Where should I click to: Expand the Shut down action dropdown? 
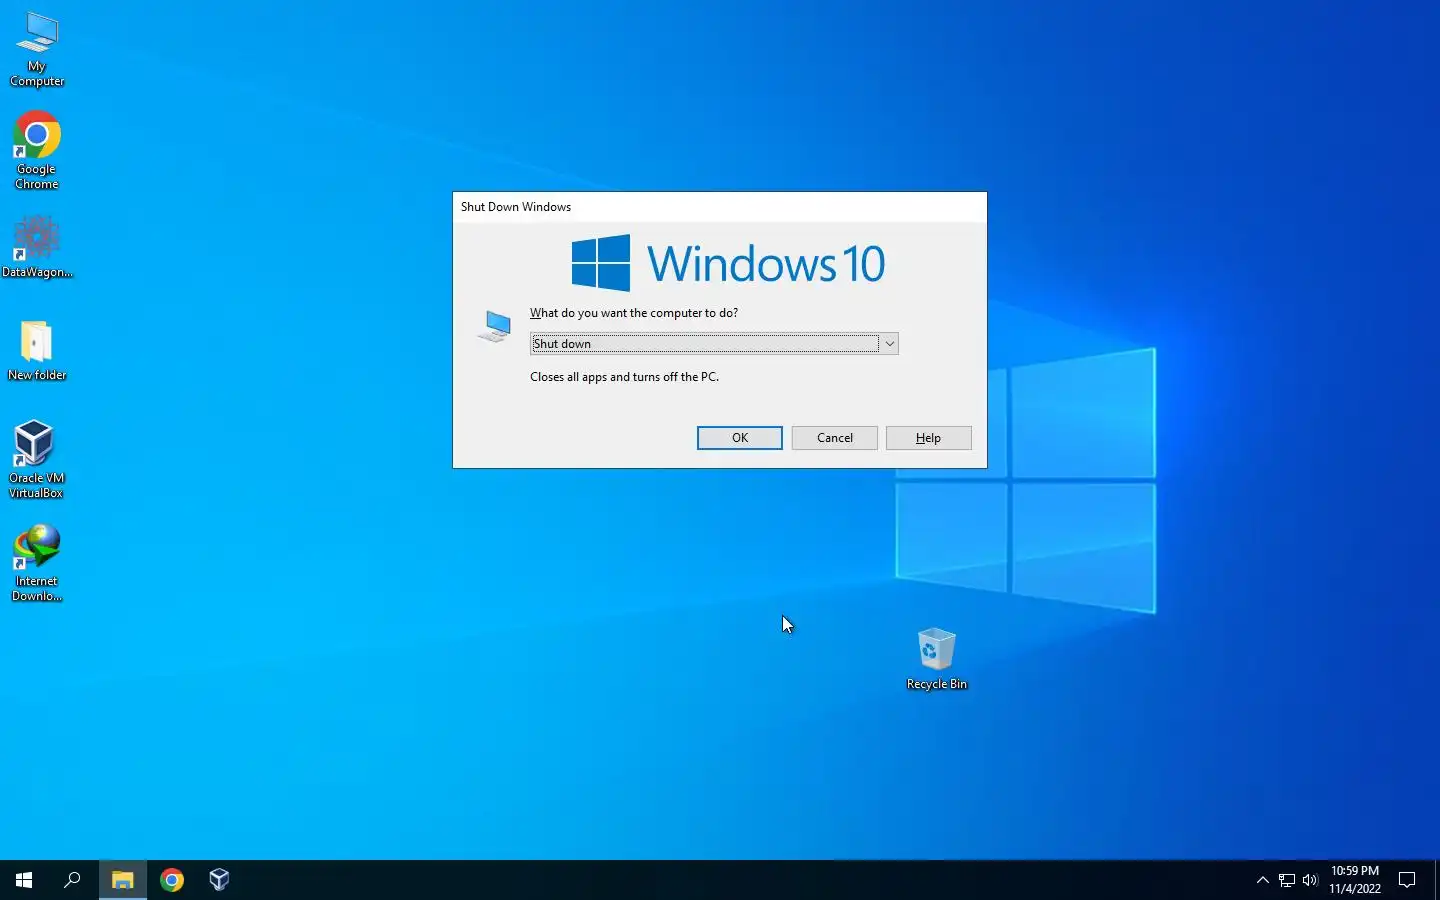click(x=714, y=344)
